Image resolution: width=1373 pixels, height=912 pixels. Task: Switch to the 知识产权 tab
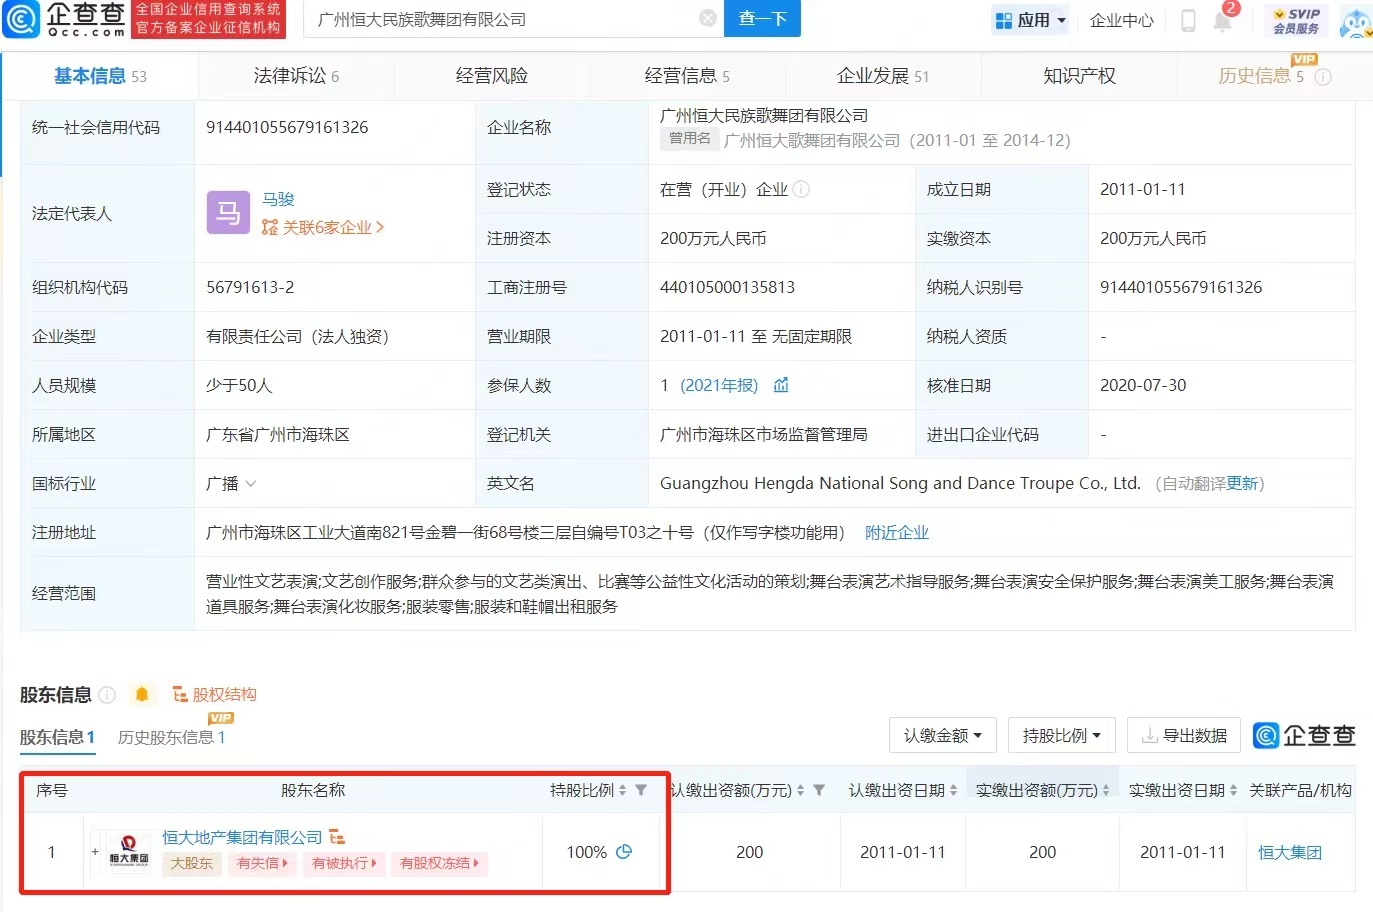1079,76
